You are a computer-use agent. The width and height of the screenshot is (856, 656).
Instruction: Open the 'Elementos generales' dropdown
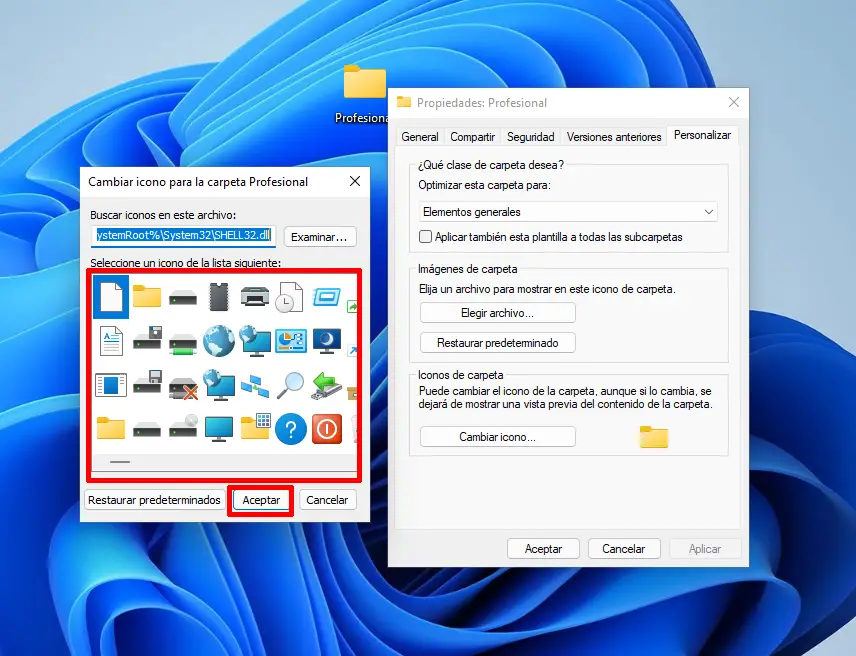point(568,212)
